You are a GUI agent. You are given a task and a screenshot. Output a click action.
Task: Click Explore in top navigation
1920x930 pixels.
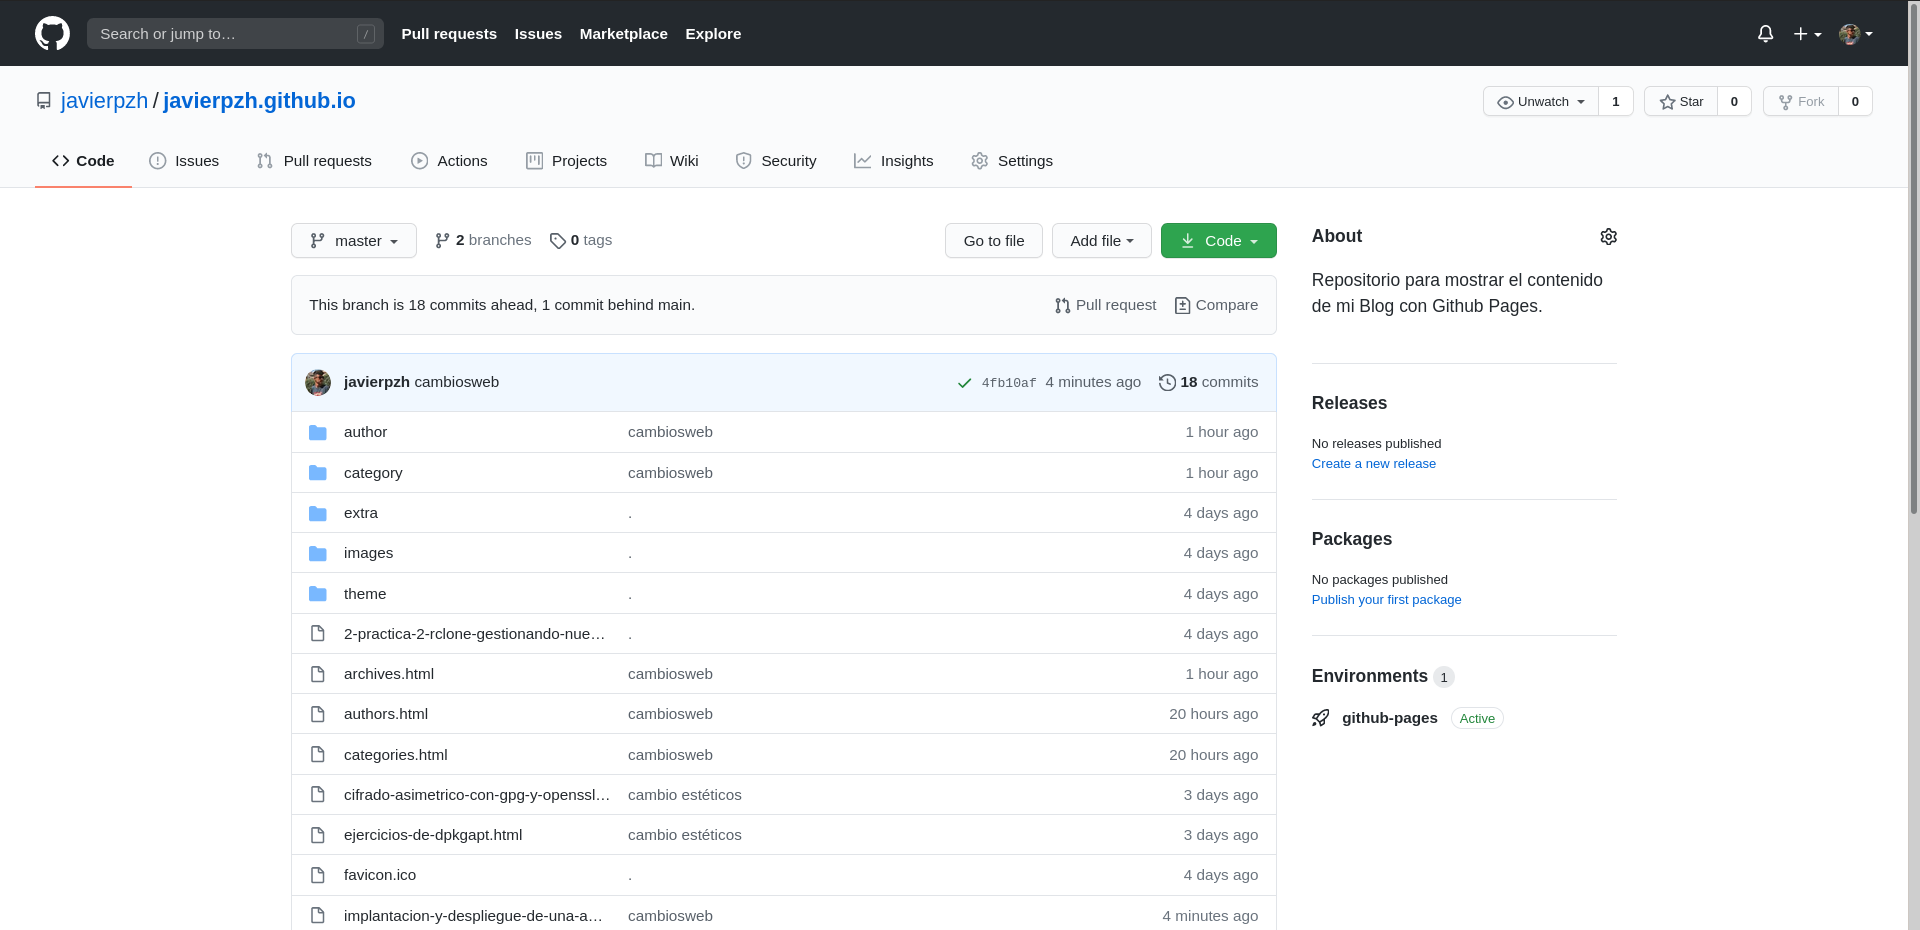point(713,34)
